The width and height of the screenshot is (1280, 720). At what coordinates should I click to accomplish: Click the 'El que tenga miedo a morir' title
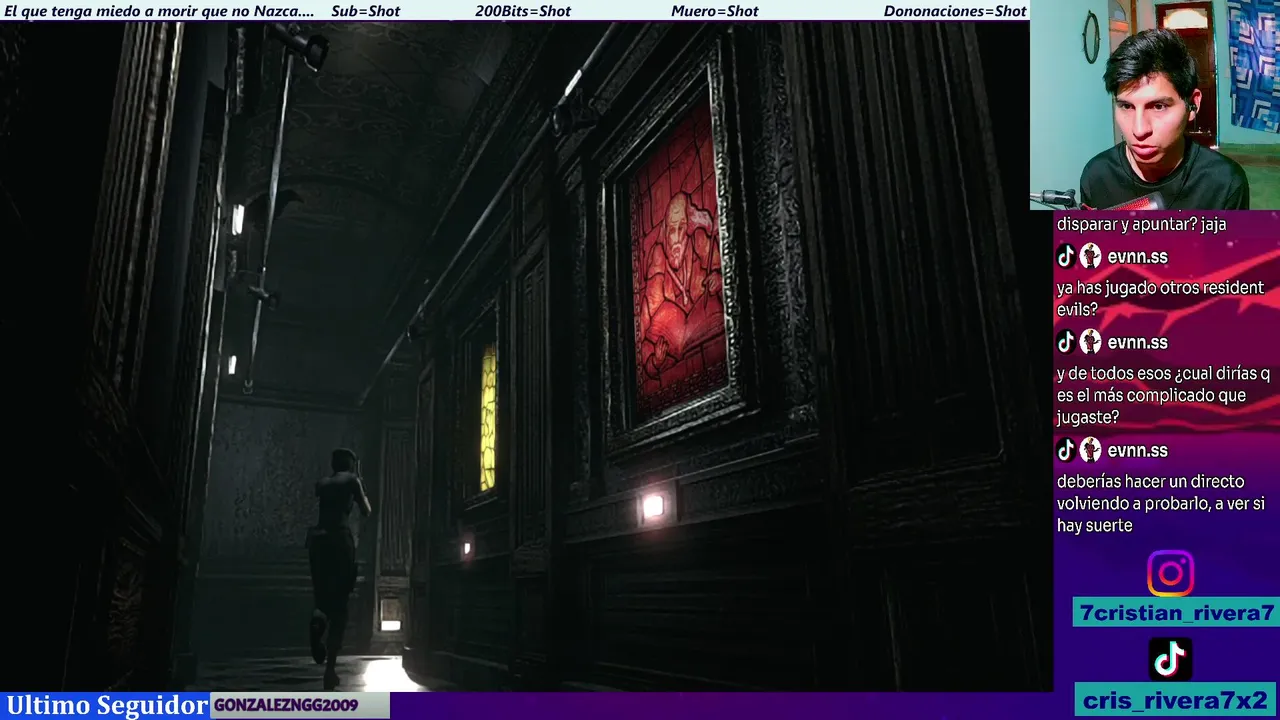pyautogui.click(x=159, y=11)
